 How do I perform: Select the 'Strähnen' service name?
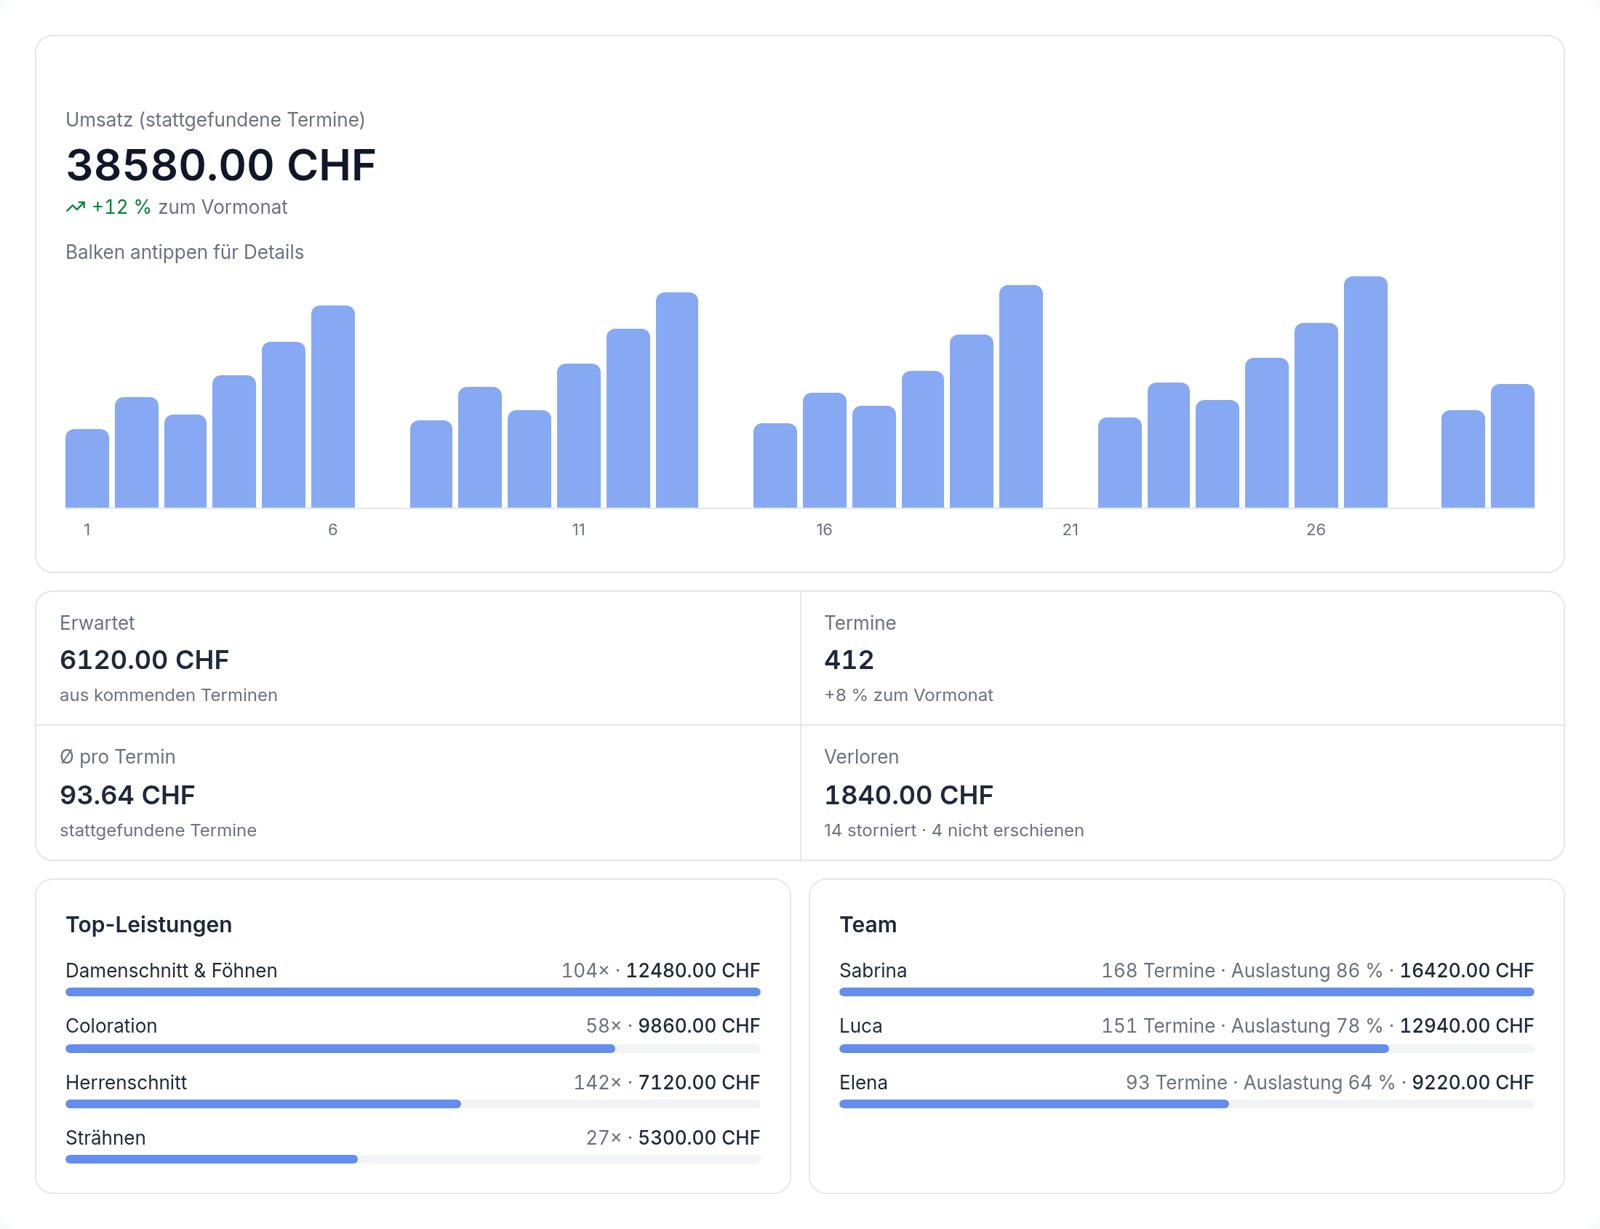pyautogui.click(x=106, y=1138)
